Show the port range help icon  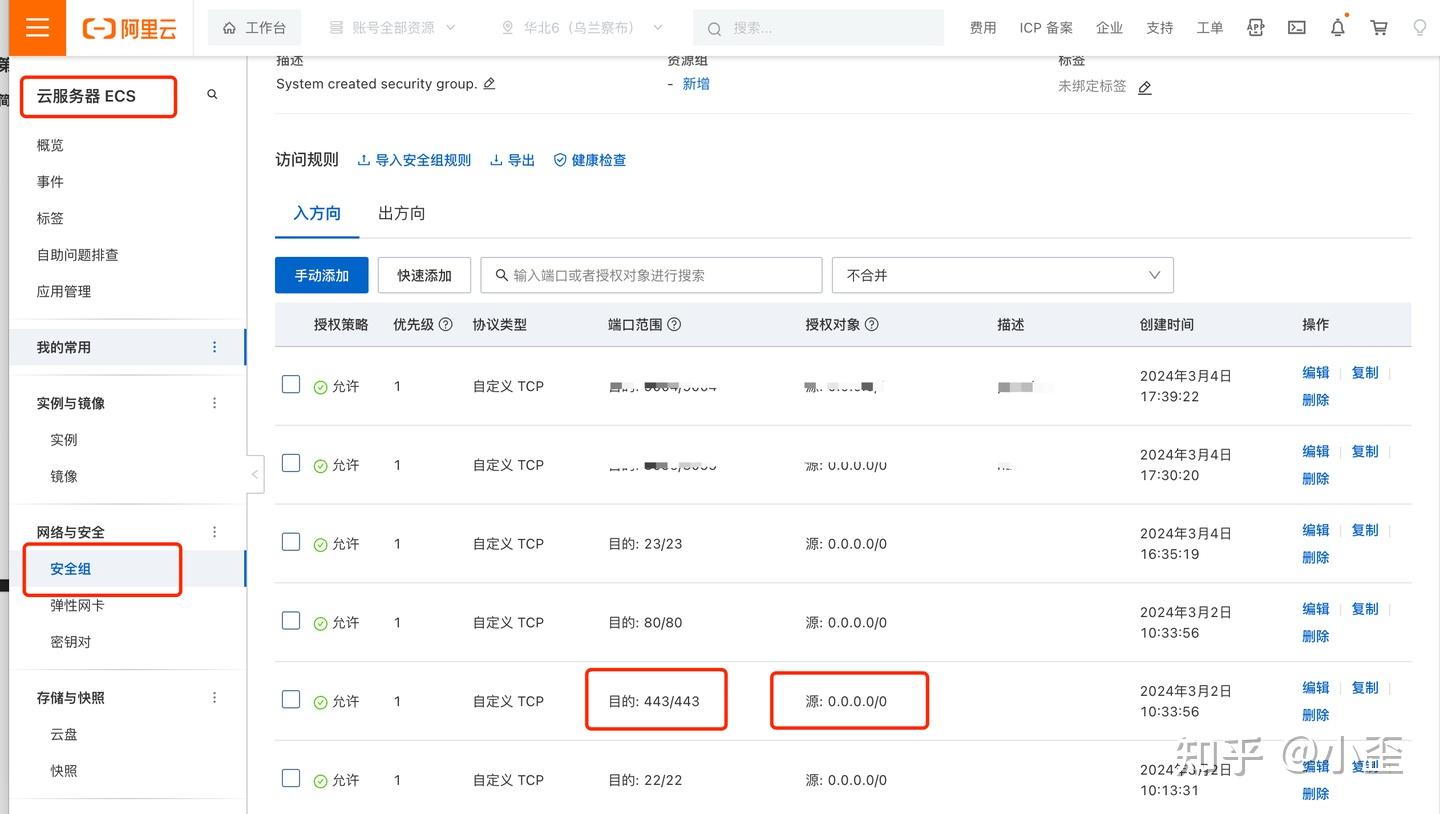click(x=674, y=325)
